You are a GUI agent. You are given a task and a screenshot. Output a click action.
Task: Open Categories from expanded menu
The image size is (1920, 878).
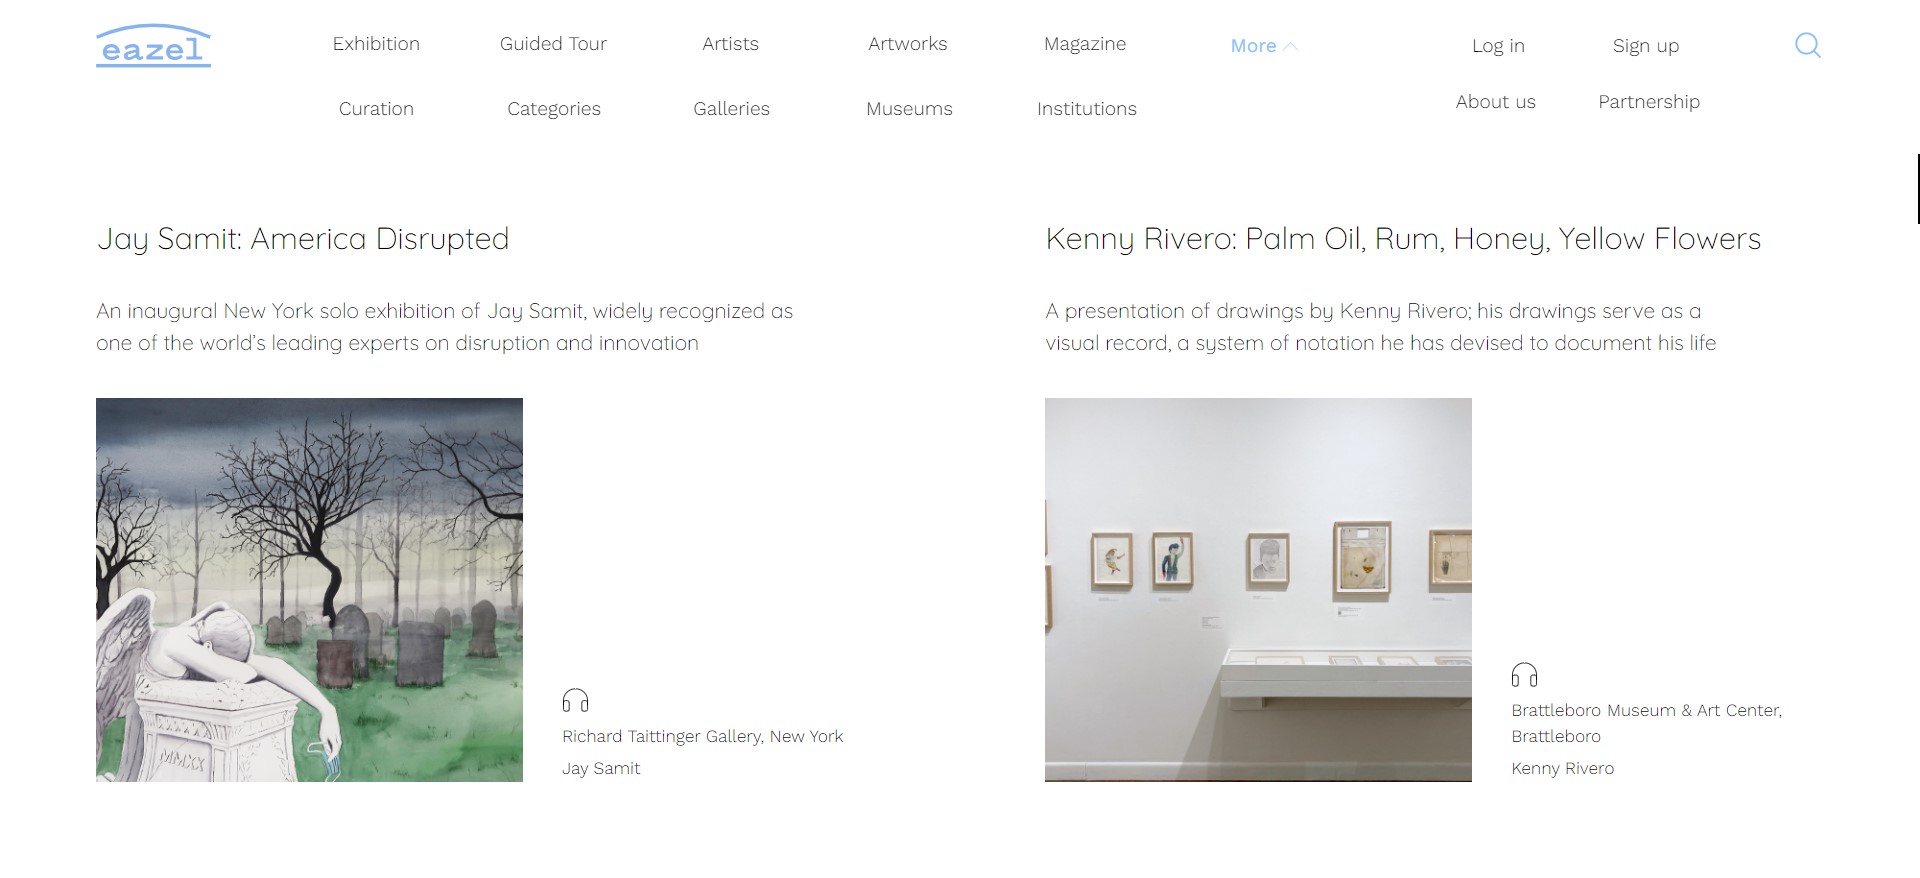coord(554,109)
